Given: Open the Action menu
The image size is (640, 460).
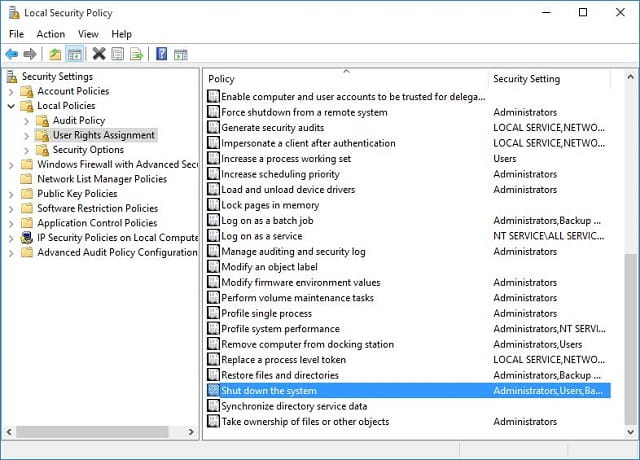Looking at the screenshot, I should (x=51, y=34).
